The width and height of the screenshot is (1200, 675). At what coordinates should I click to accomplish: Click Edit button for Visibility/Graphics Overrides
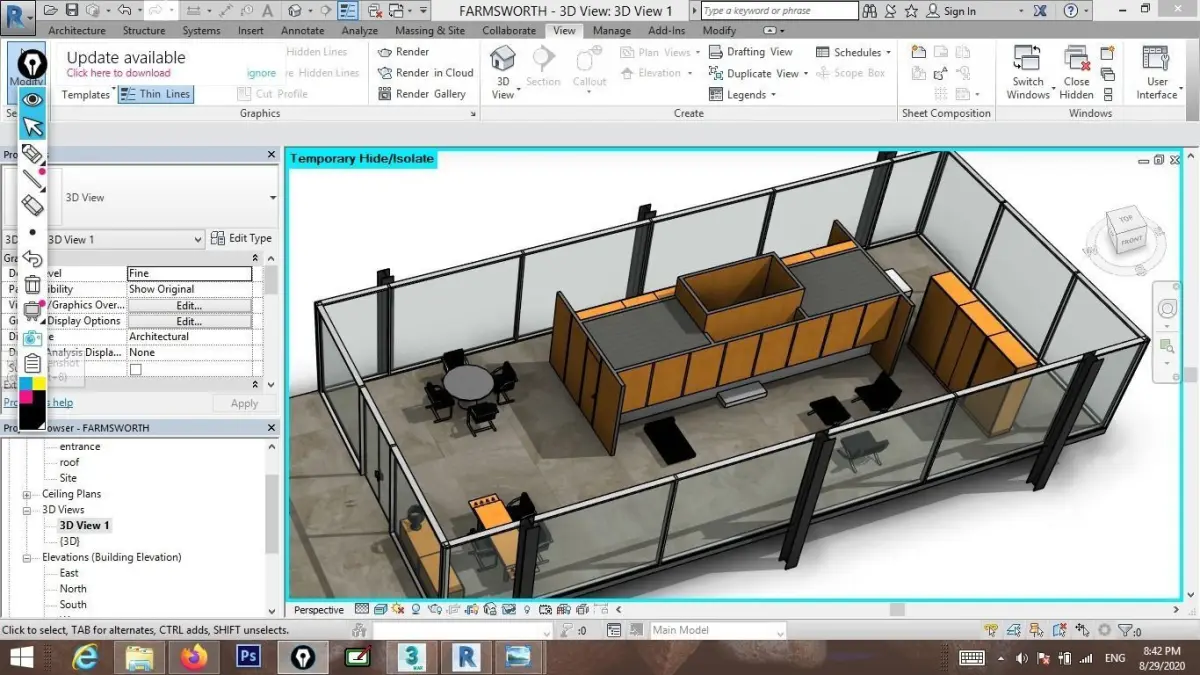click(189, 305)
